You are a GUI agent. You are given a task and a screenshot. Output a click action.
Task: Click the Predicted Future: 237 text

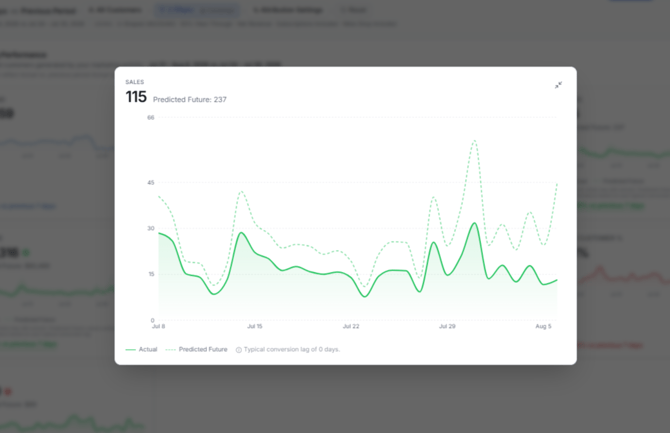click(190, 100)
